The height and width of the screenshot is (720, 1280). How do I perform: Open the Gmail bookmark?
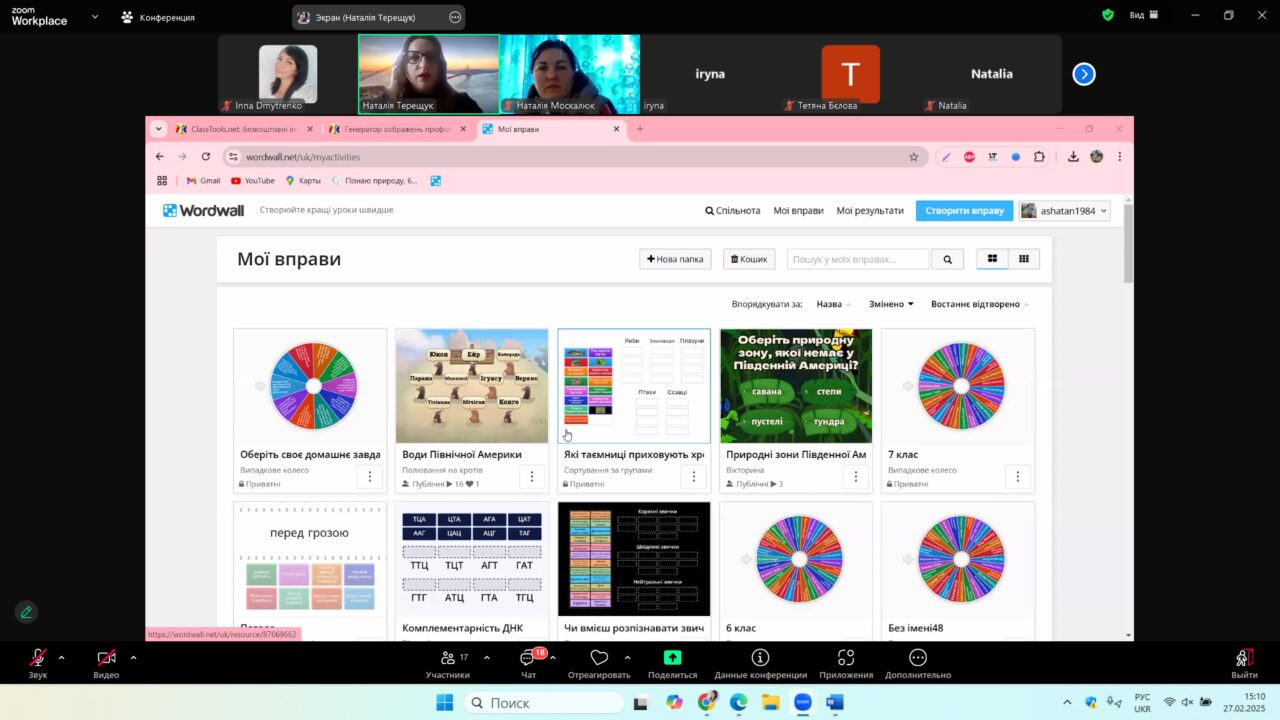(x=203, y=181)
